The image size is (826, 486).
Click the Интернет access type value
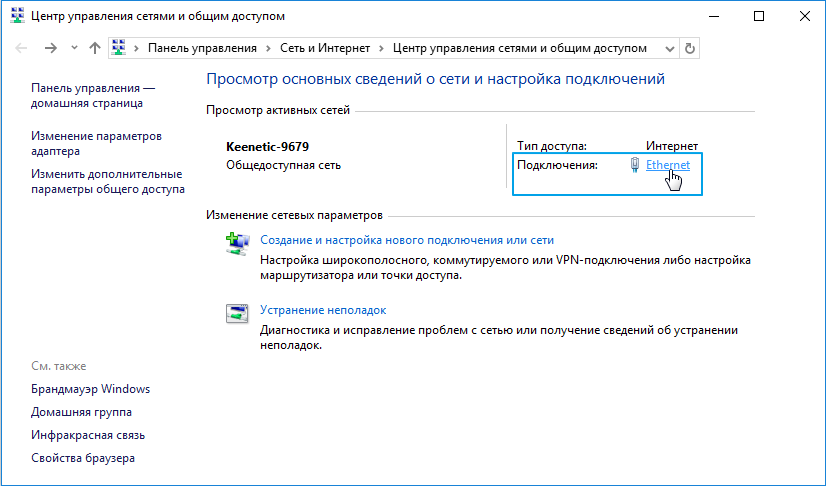click(x=672, y=146)
